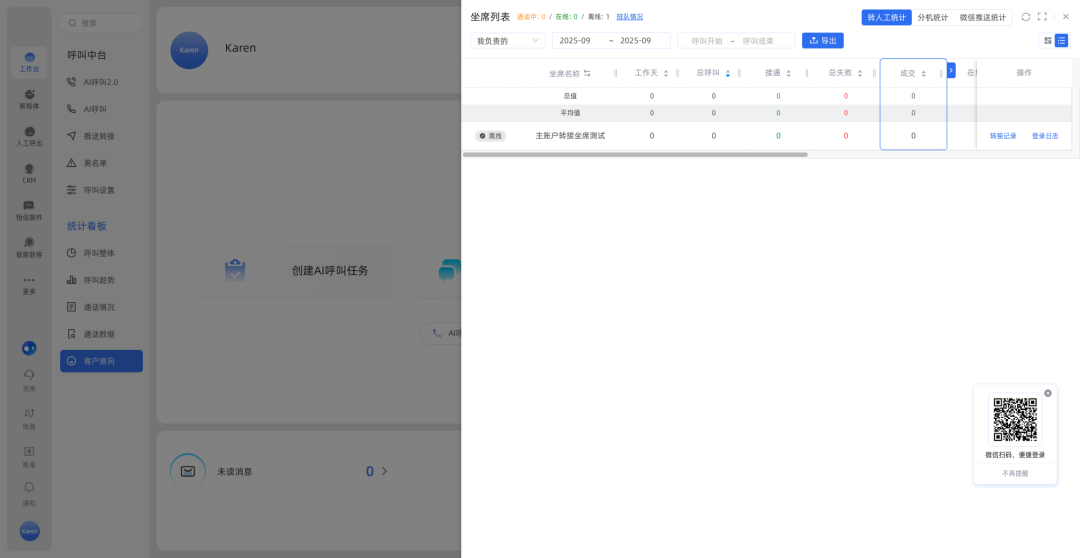Image resolution: width=1080 pixels, height=558 pixels.
Task: Sort table by 工作天 column
Action: click(666, 73)
